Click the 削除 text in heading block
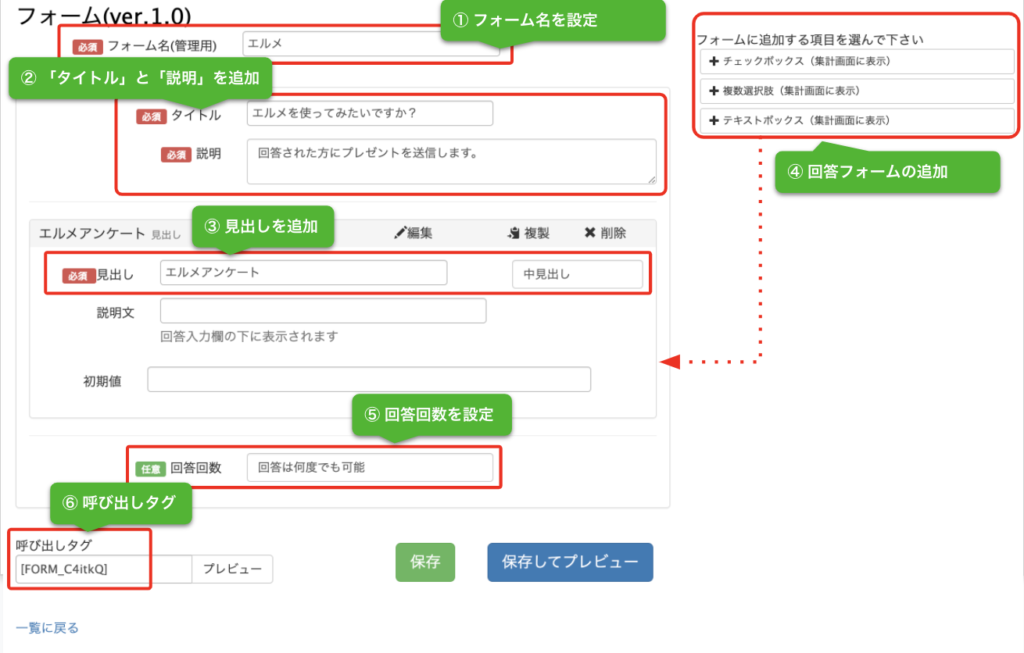This screenshot has height=653, width=1024. click(613, 233)
